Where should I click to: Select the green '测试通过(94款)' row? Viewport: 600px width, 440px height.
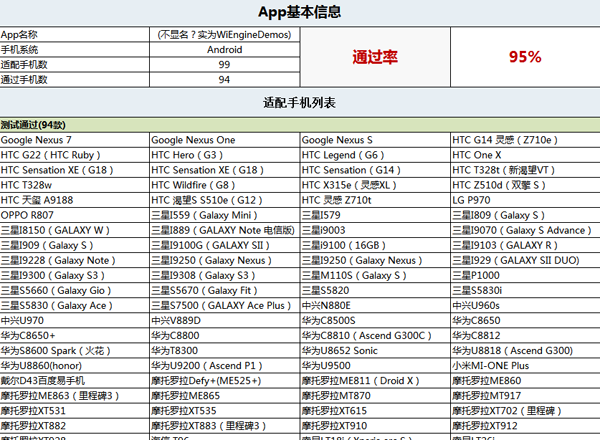click(300, 125)
